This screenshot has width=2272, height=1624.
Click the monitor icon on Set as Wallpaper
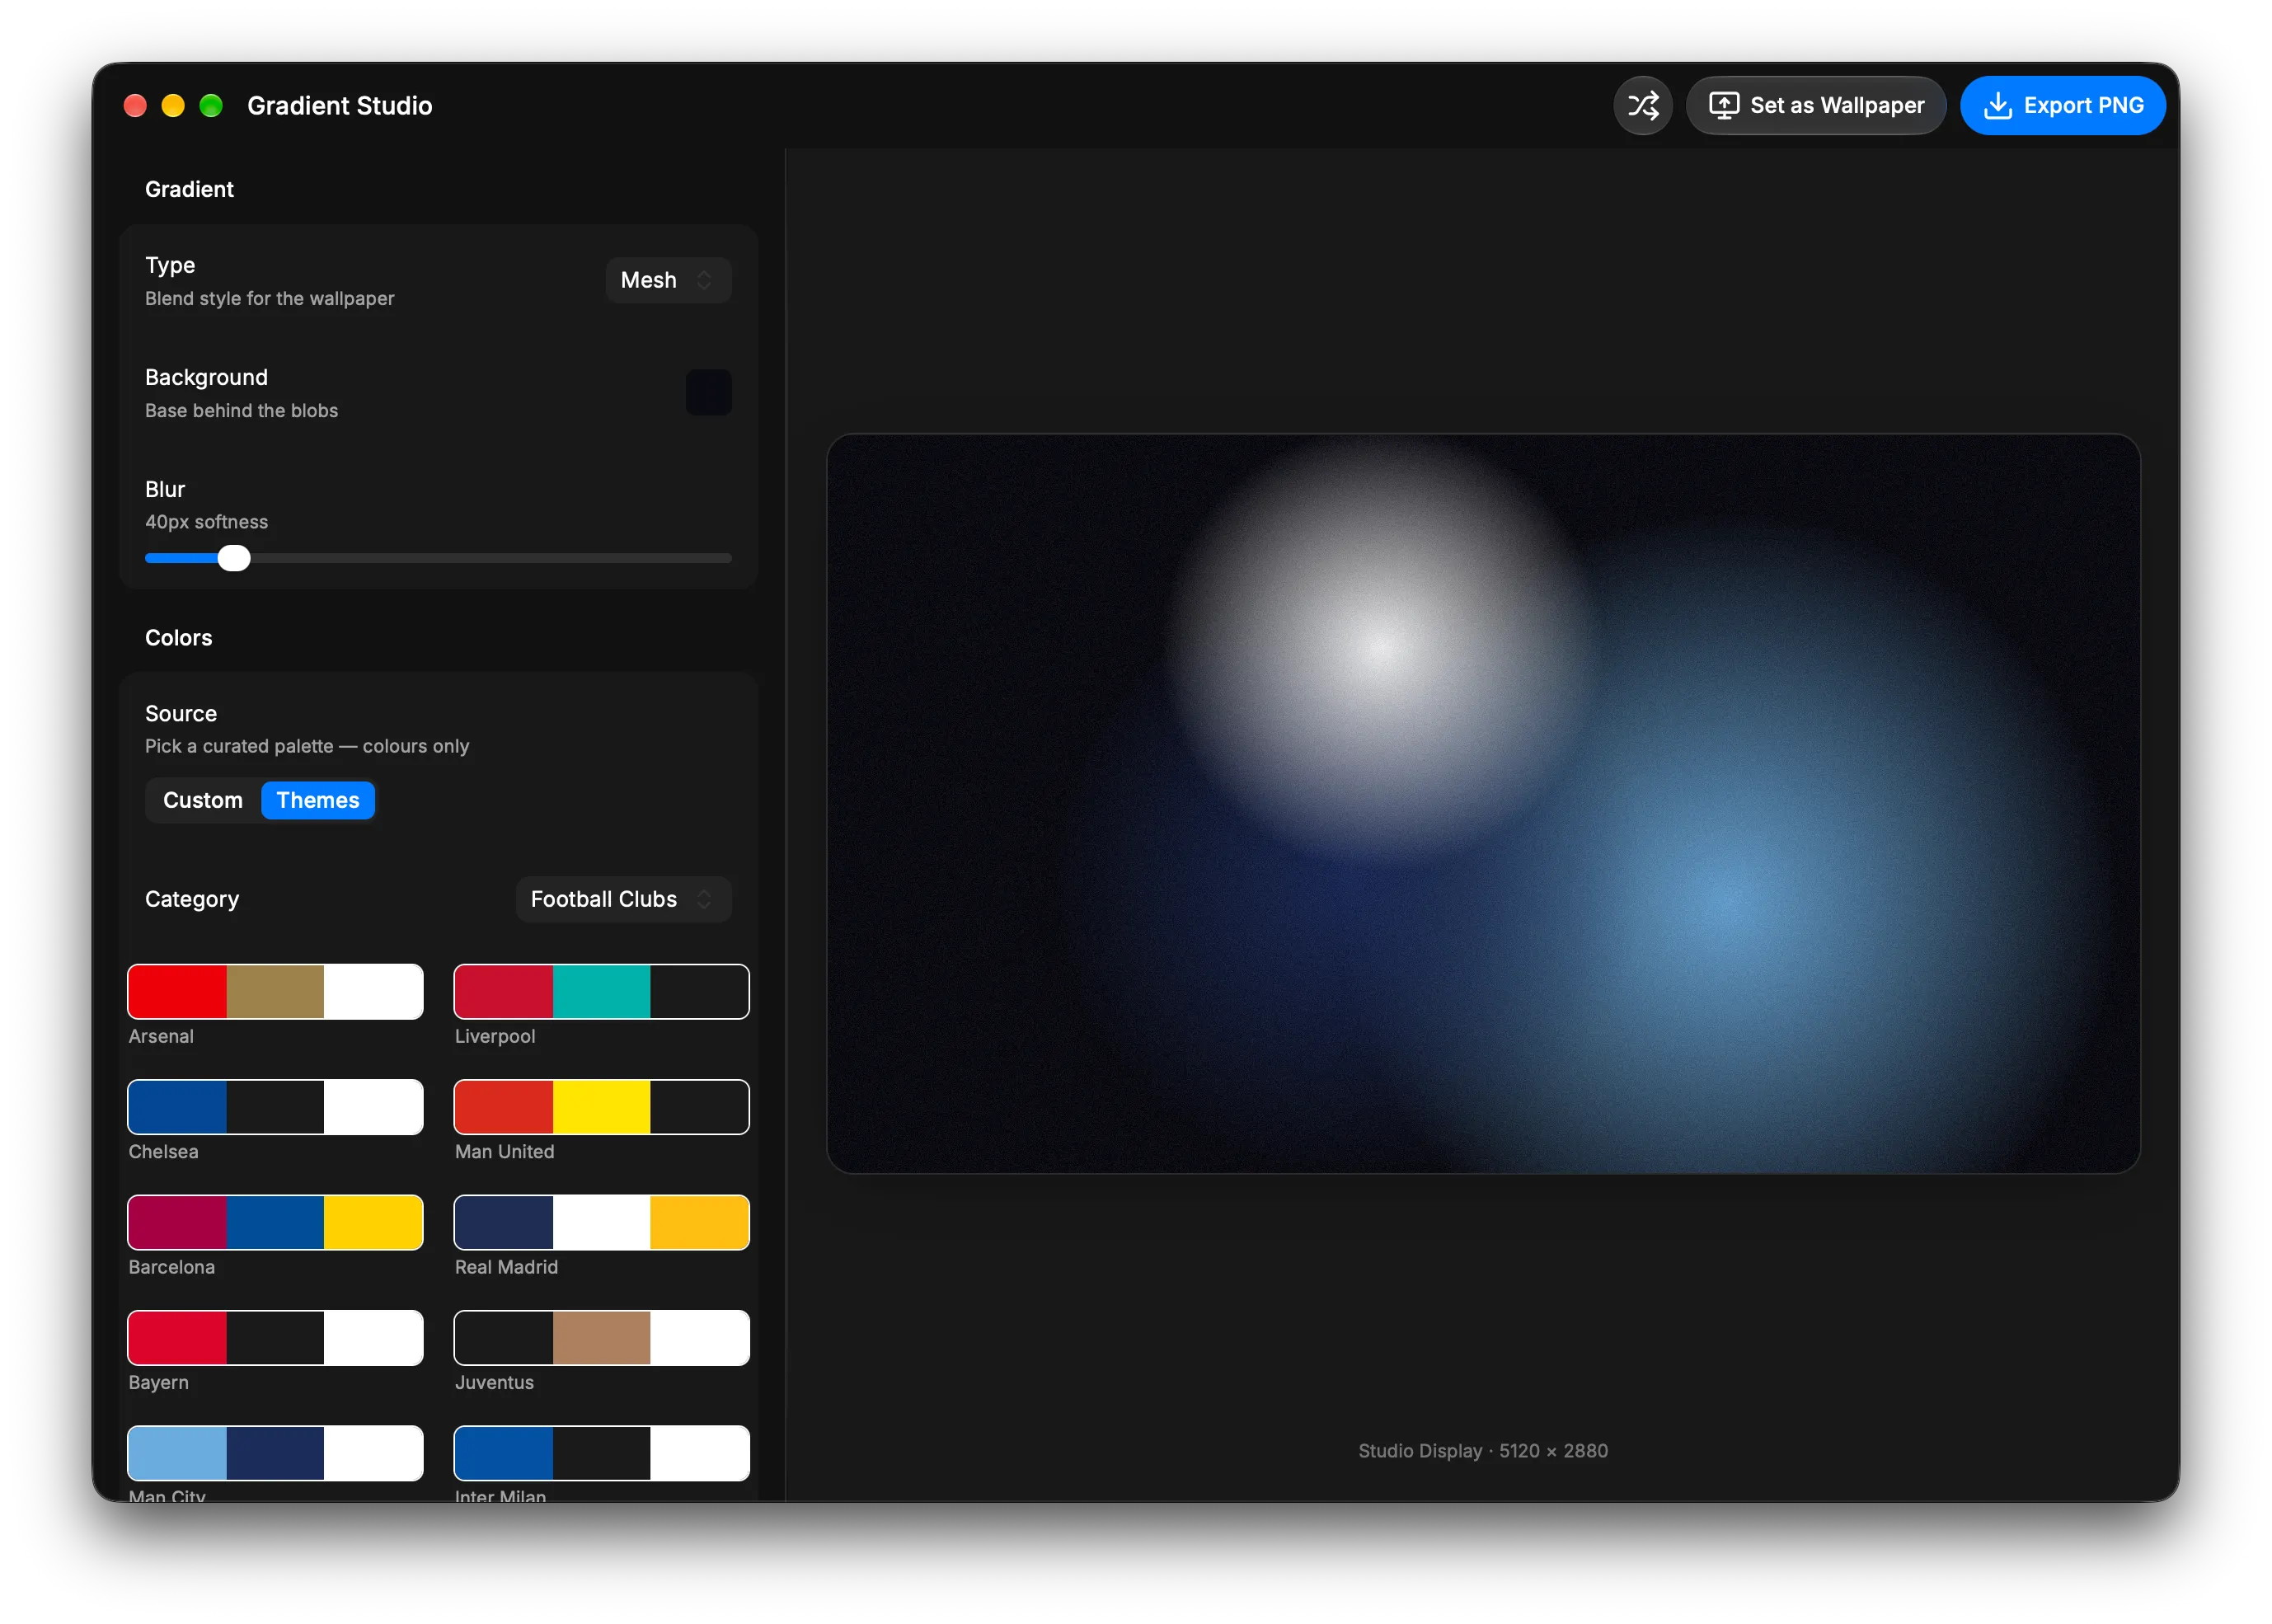click(1723, 105)
